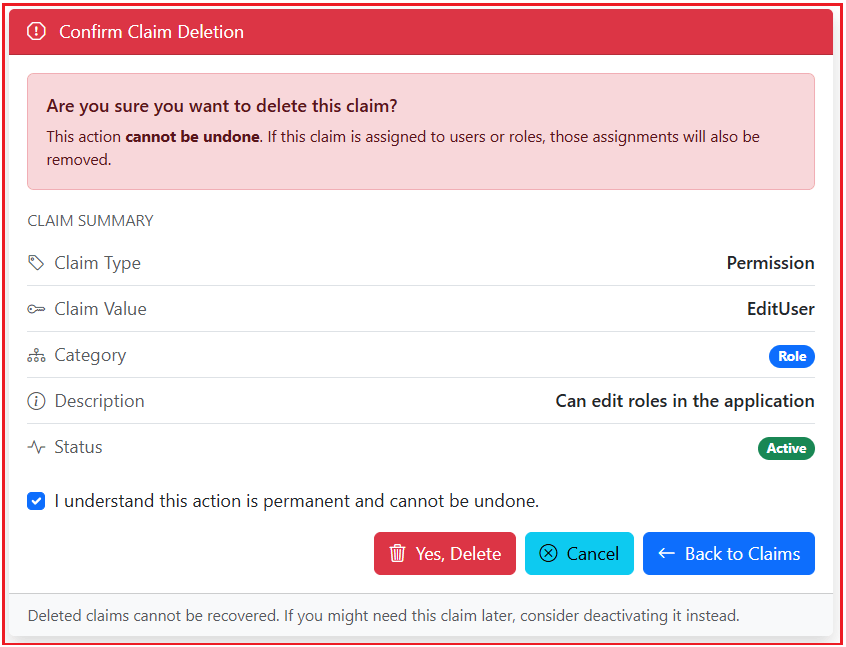
Task: Select the Permission claim type value
Action: (x=770, y=262)
